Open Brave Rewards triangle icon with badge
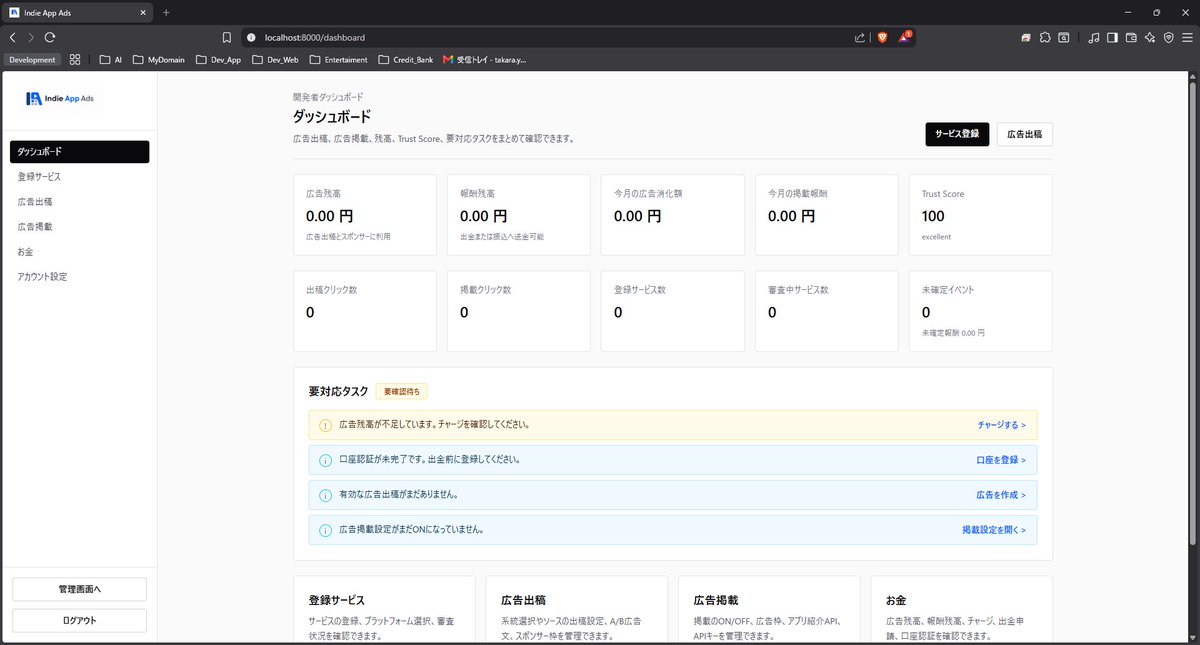 905,36
